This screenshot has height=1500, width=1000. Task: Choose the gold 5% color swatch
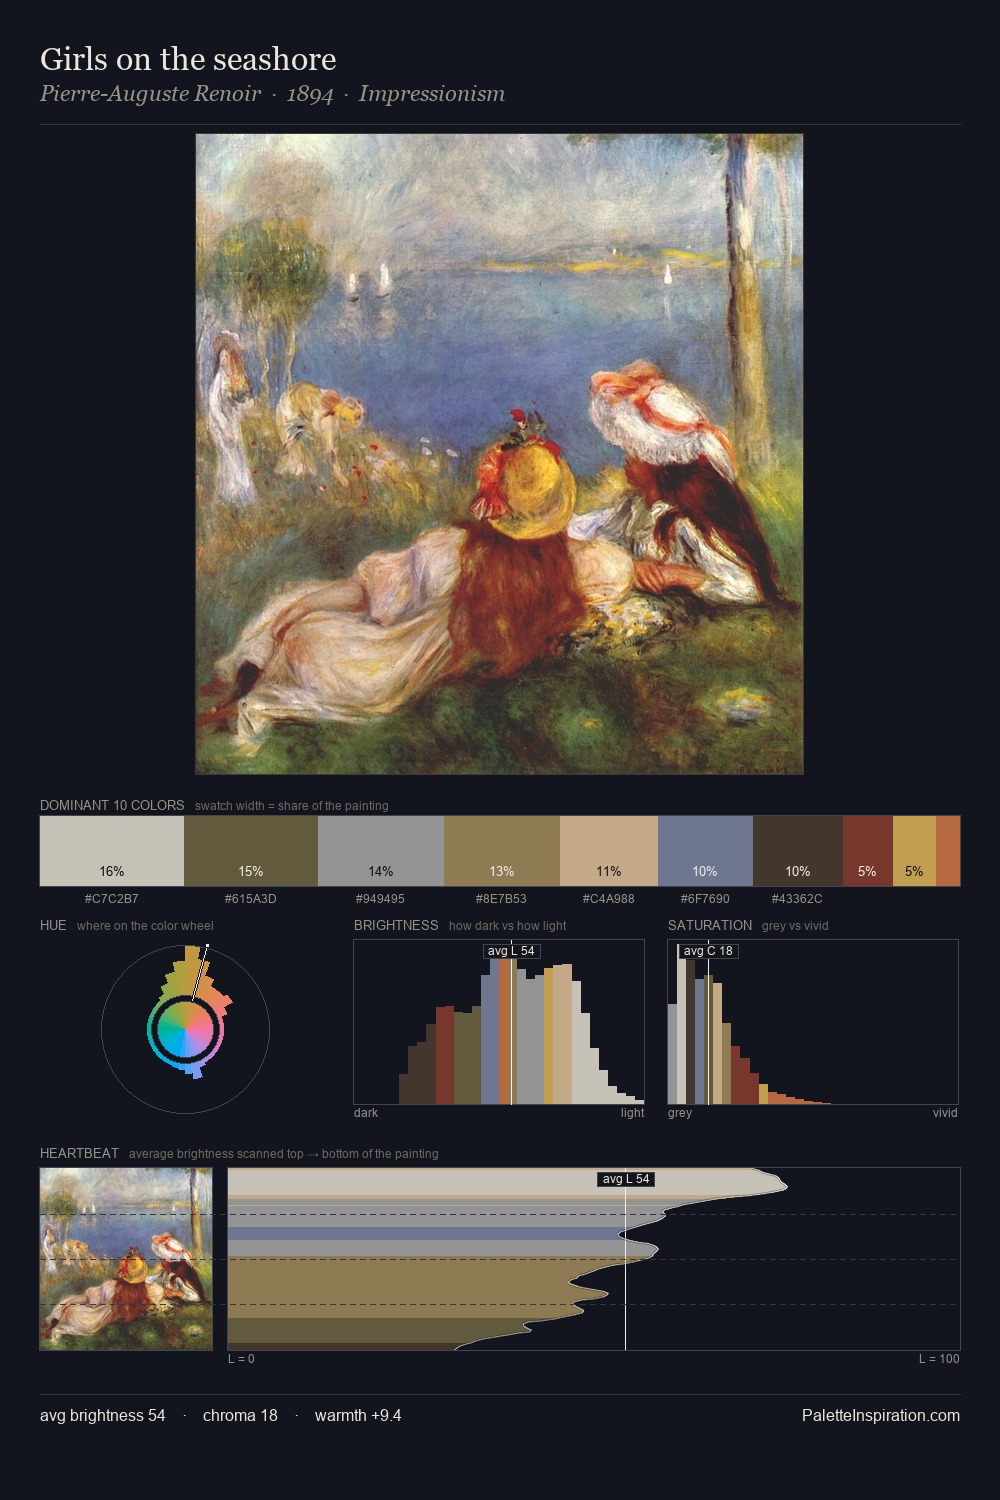914,851
